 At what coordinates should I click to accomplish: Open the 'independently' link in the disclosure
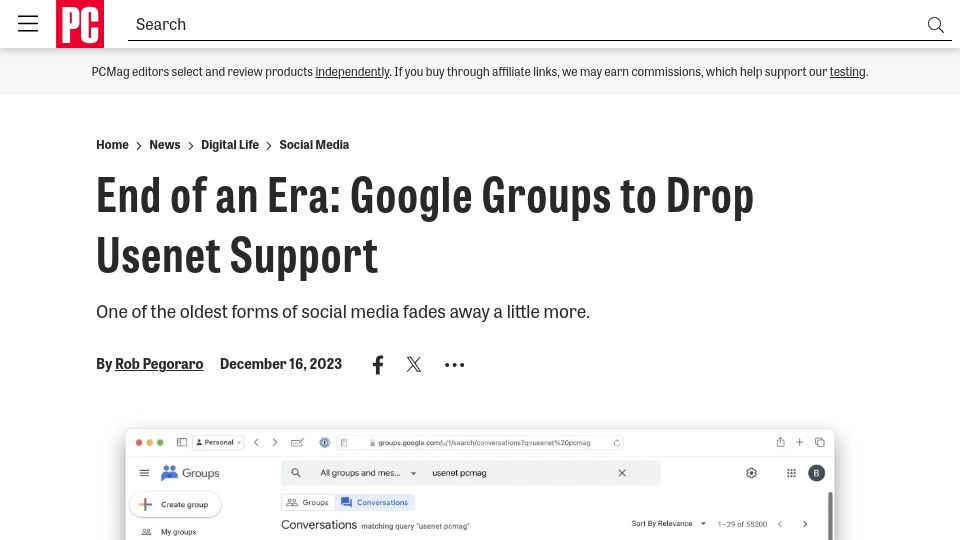352,72
